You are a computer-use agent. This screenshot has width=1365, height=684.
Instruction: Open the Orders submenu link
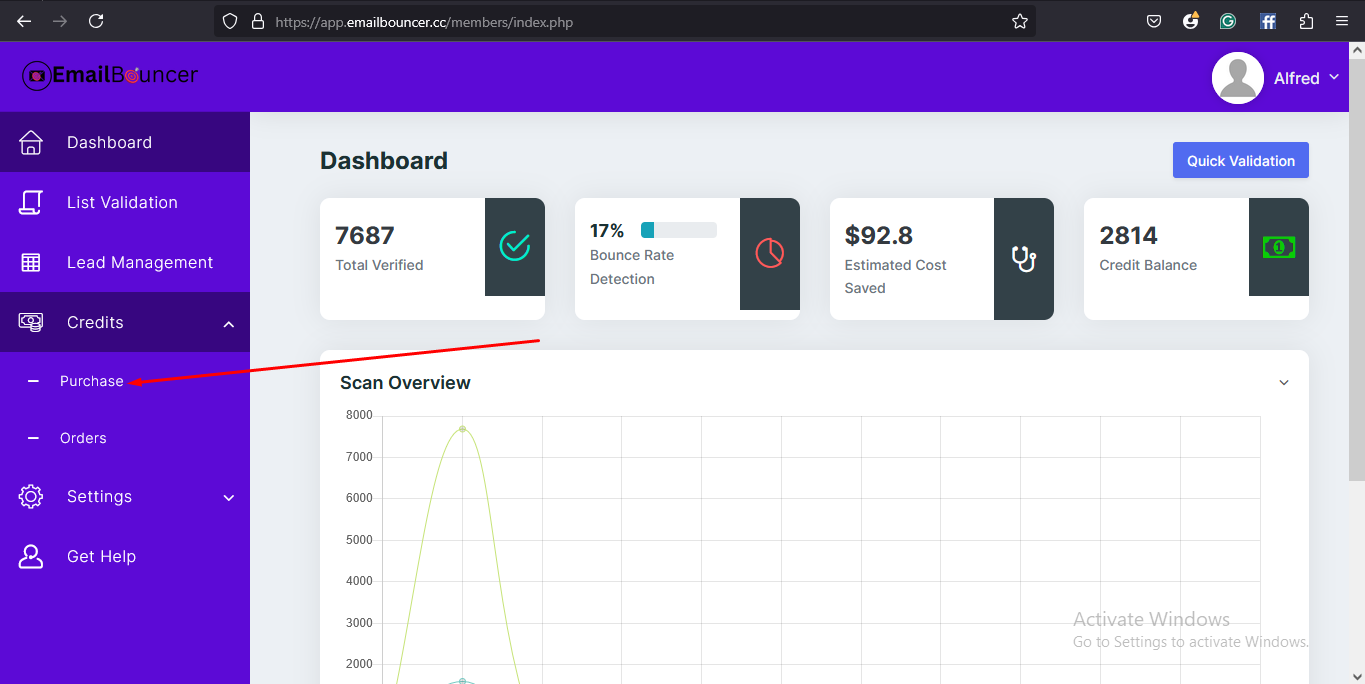[x=83, y=438]
